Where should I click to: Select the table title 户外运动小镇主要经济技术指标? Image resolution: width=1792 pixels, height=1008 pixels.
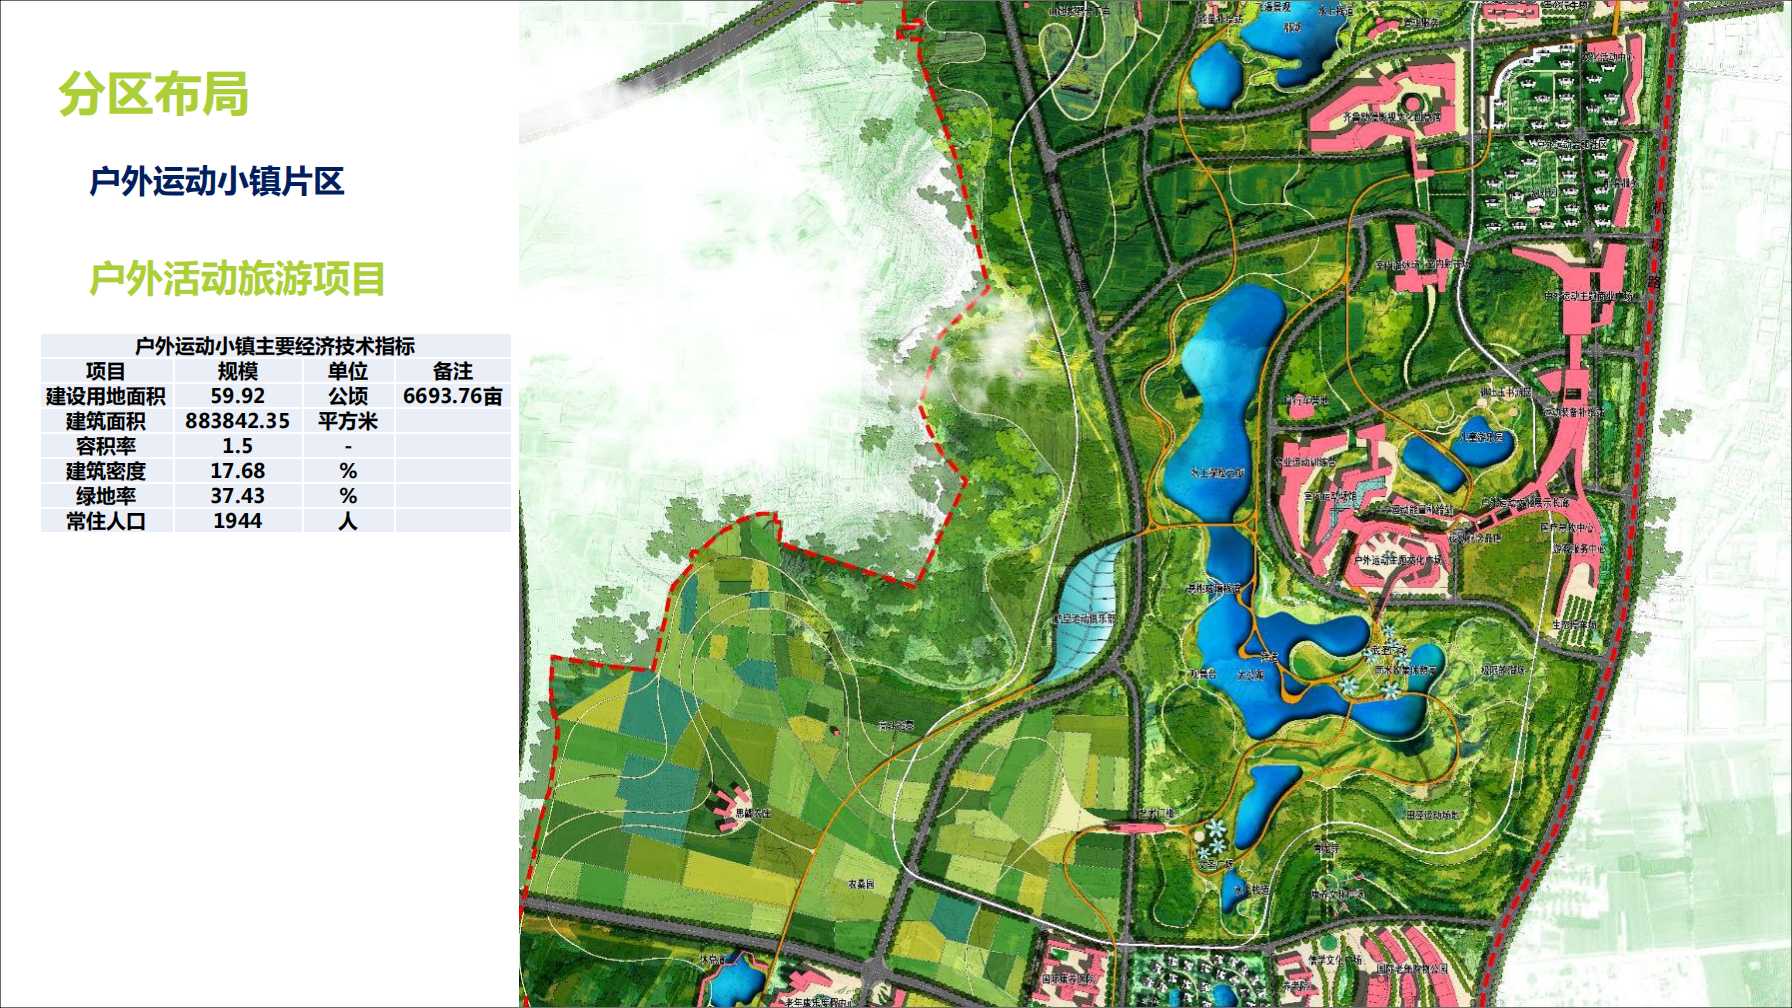[275, 346]
